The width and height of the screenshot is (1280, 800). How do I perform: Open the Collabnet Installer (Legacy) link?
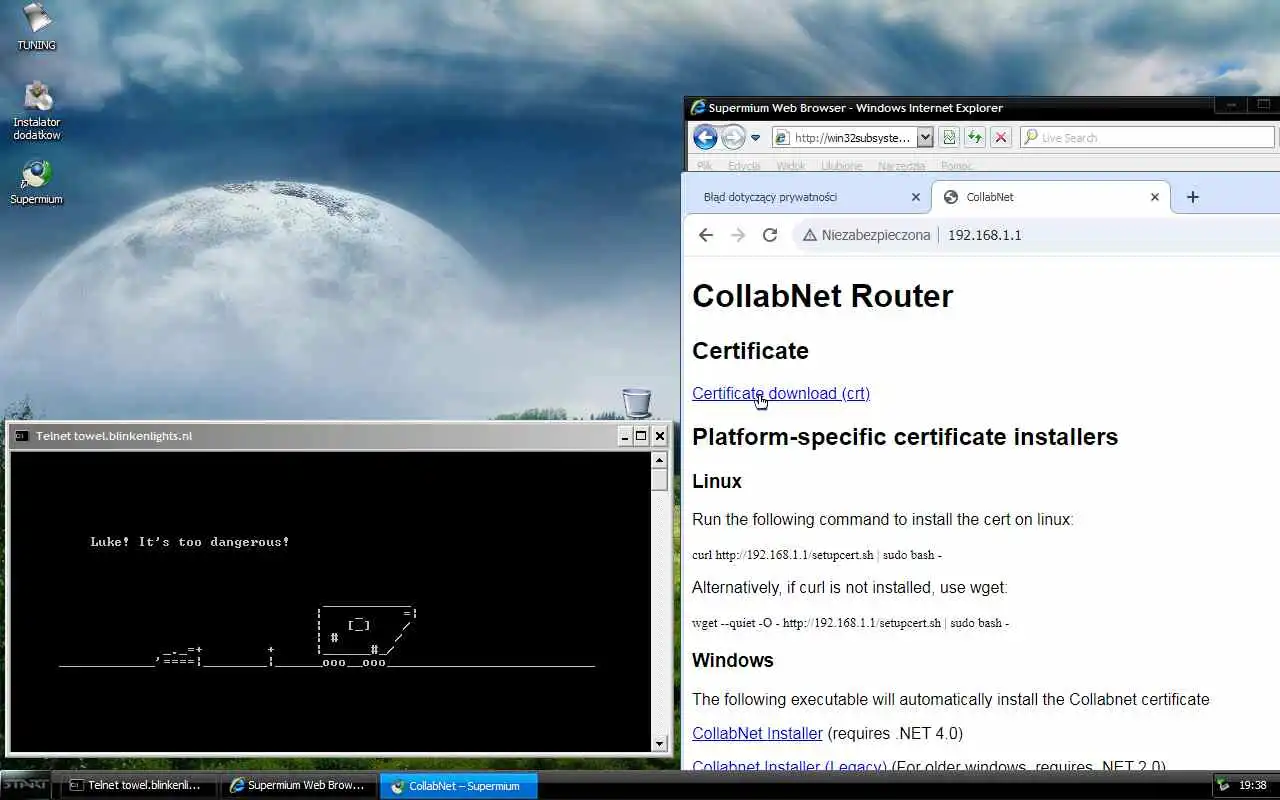[x=789, y=765]
